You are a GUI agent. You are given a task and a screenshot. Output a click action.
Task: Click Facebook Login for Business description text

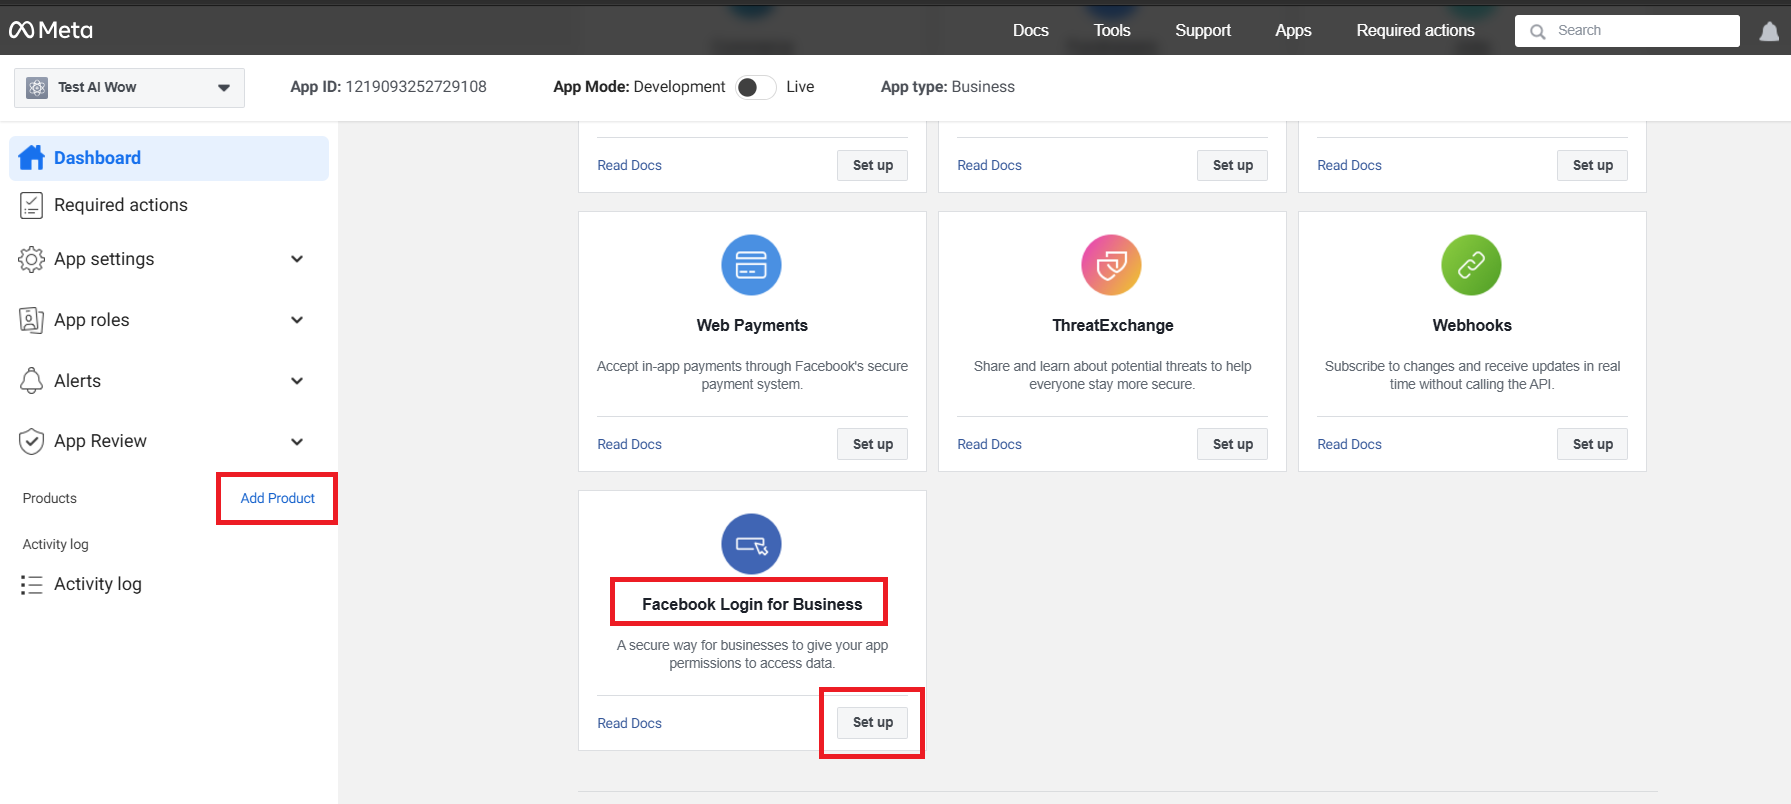pos(752,654)
